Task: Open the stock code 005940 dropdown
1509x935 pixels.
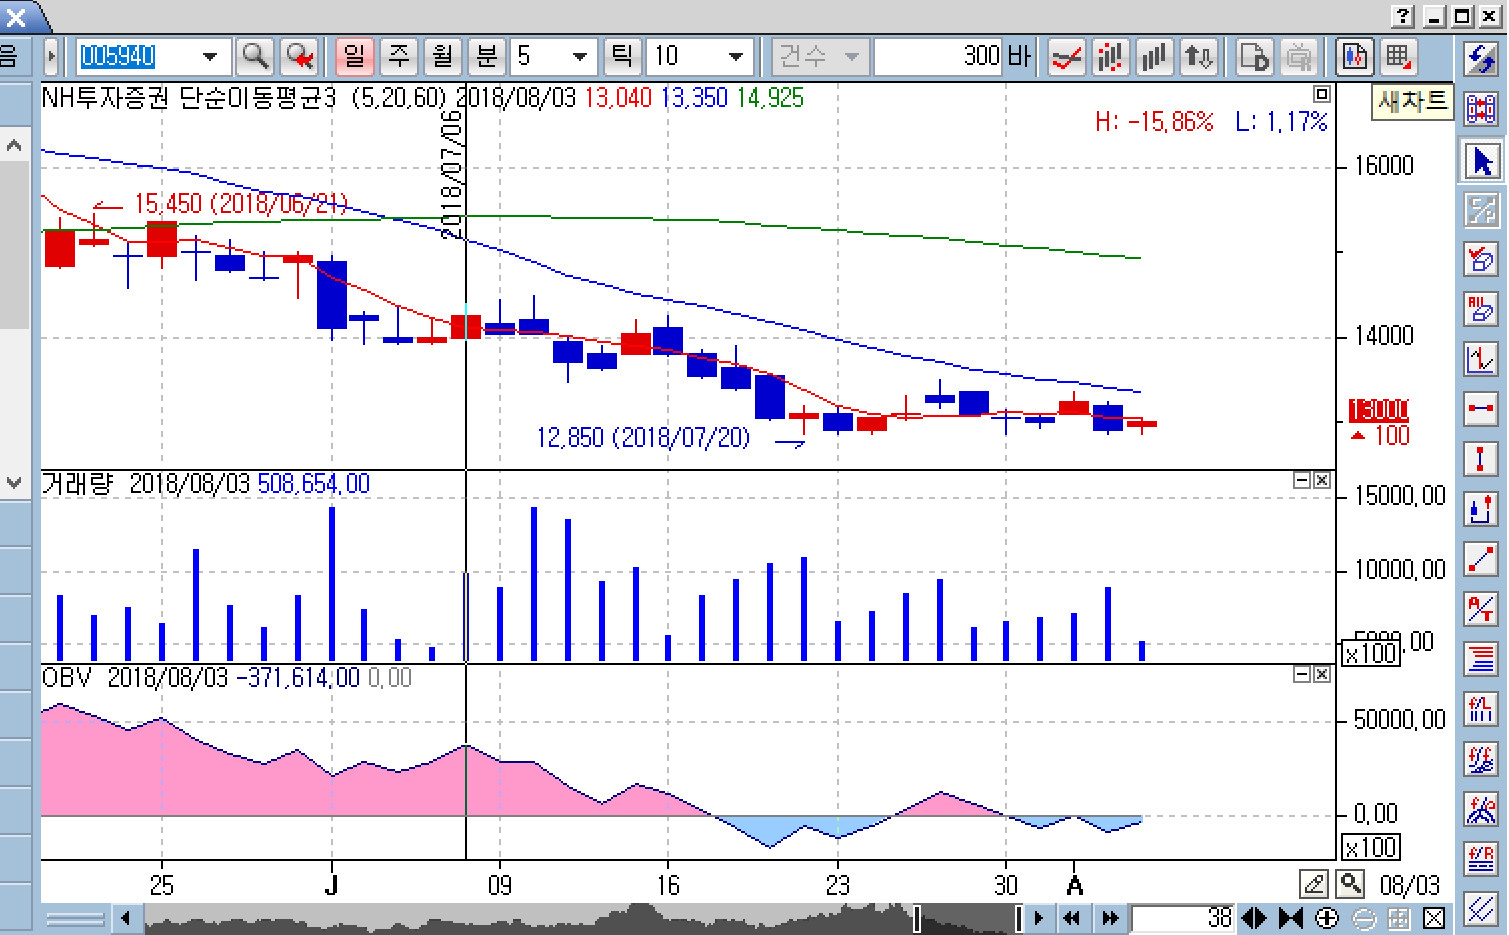Action: pos(210,57)
